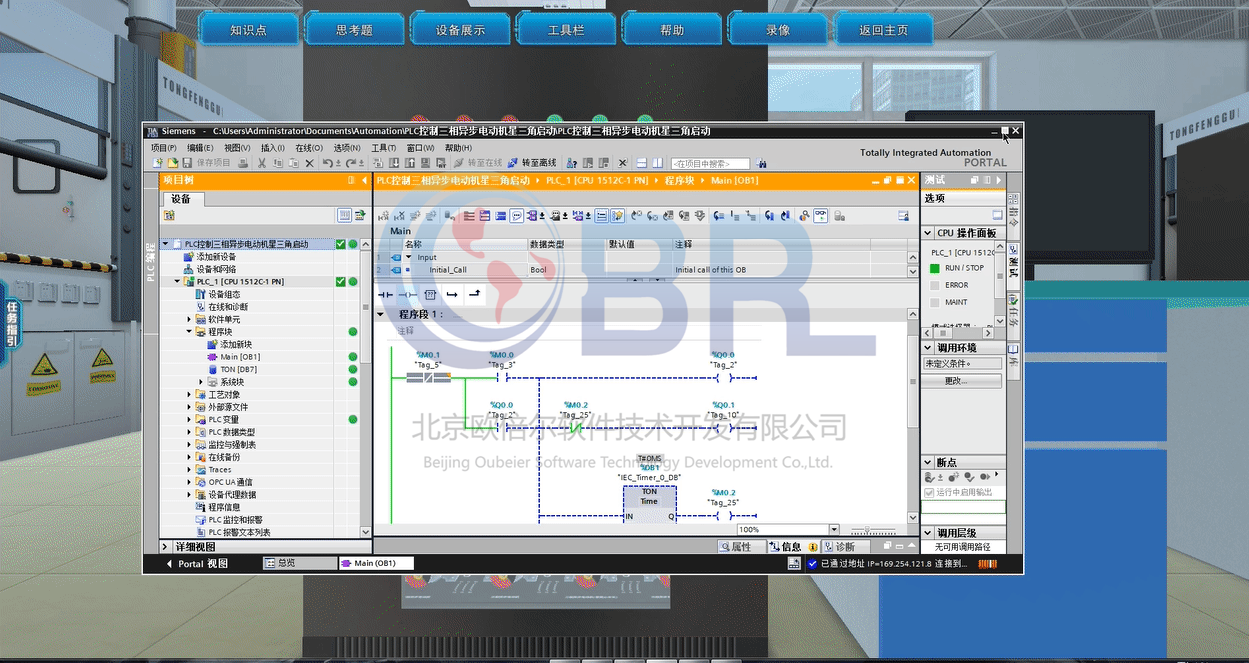
Task: Insert an empty box instruction
Action: 430,295
